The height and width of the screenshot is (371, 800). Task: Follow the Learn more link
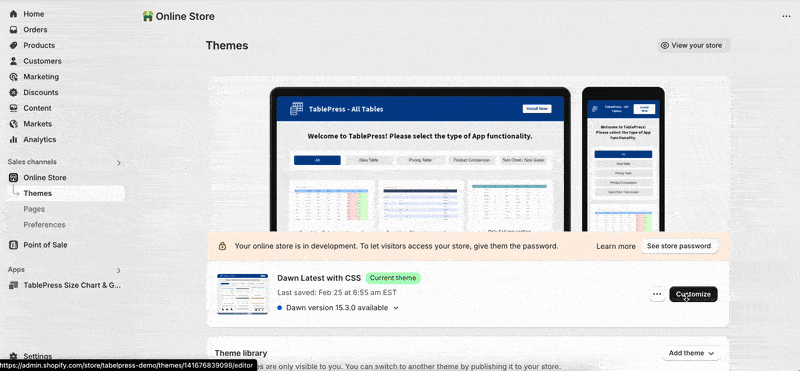pyautogui.click(x=616, y=246)
